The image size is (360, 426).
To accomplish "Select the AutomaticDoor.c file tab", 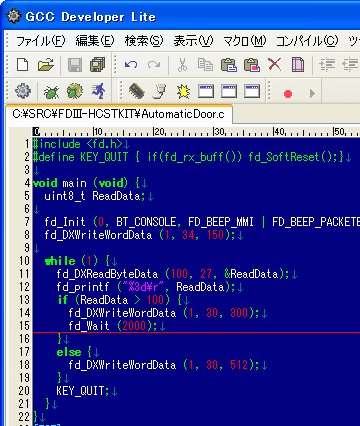I will pyautogui.click(x=119, y=114).
